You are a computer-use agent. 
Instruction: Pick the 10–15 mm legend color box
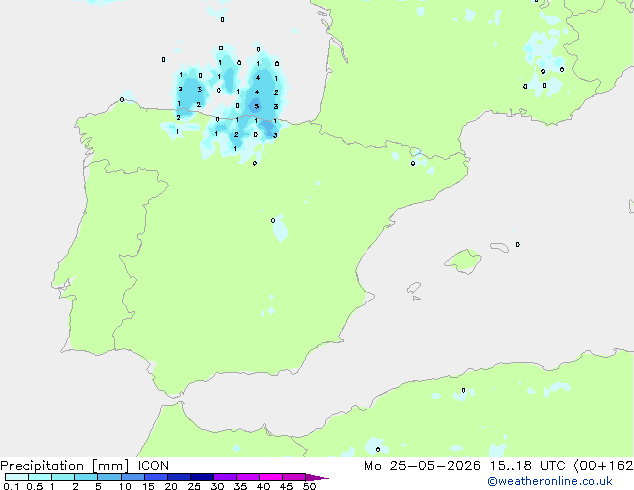[133, 477]
